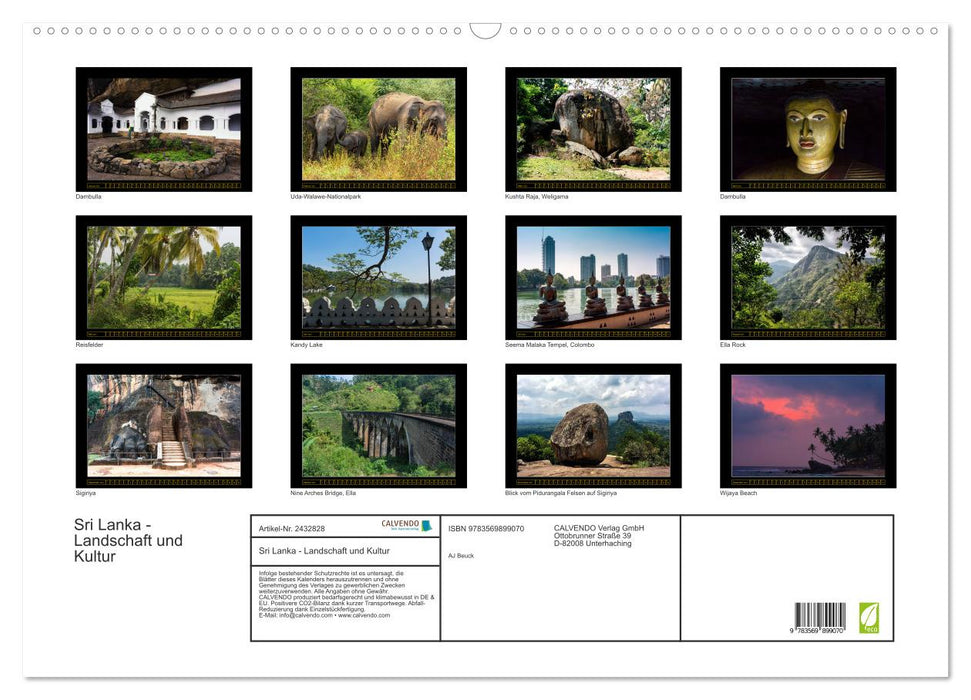Screen dimensions: 971x700
Task: Click the 'Kushta Raja, Weligama' caption
Action: (x=536, y=196)
